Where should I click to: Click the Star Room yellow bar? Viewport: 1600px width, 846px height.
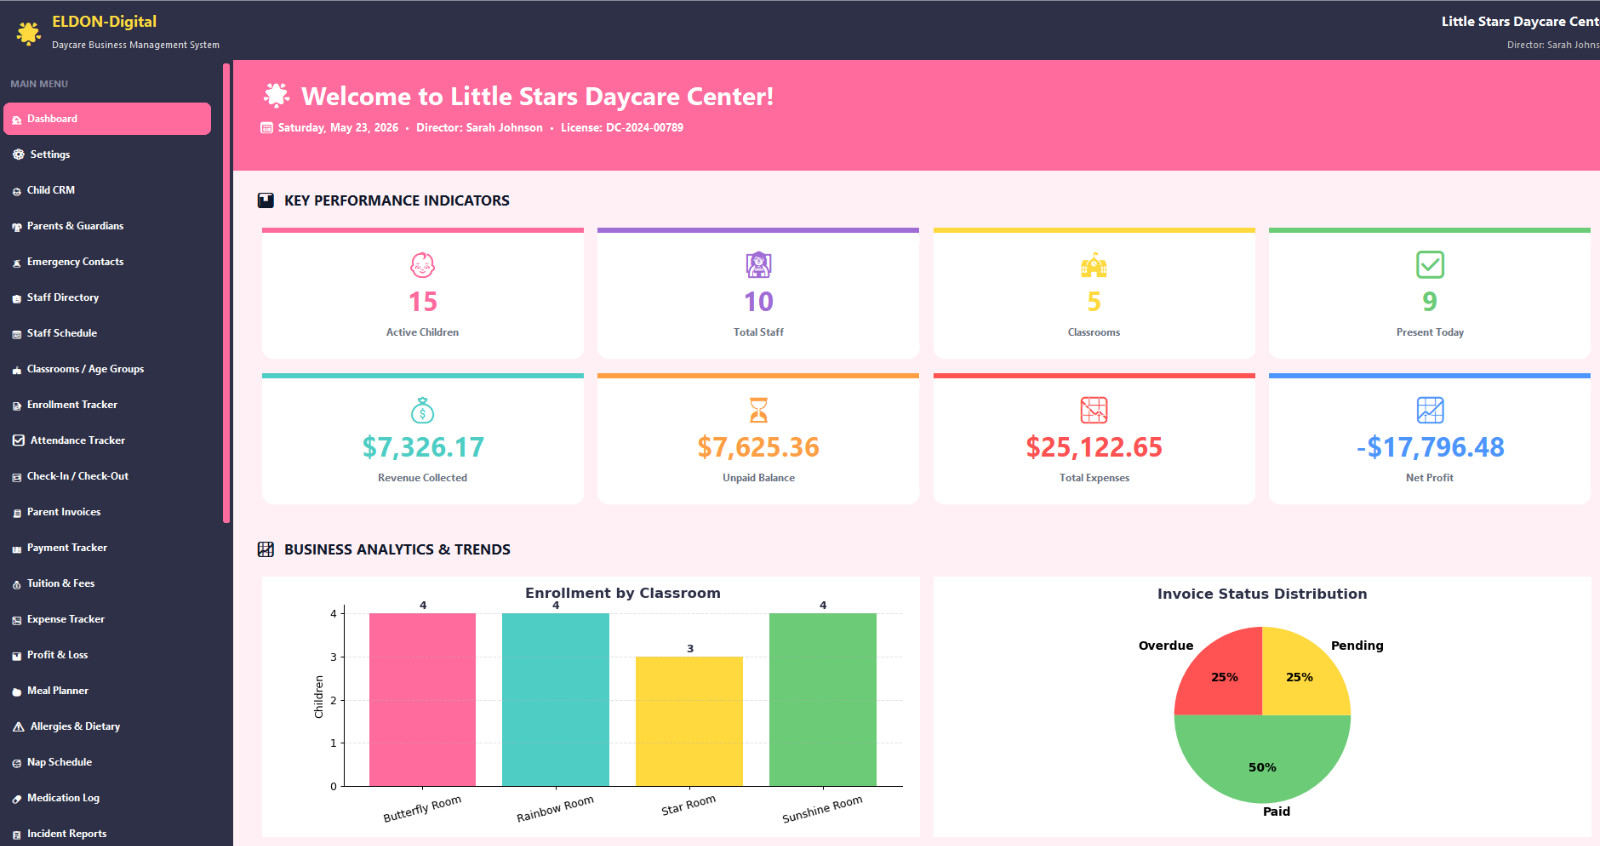689,721
